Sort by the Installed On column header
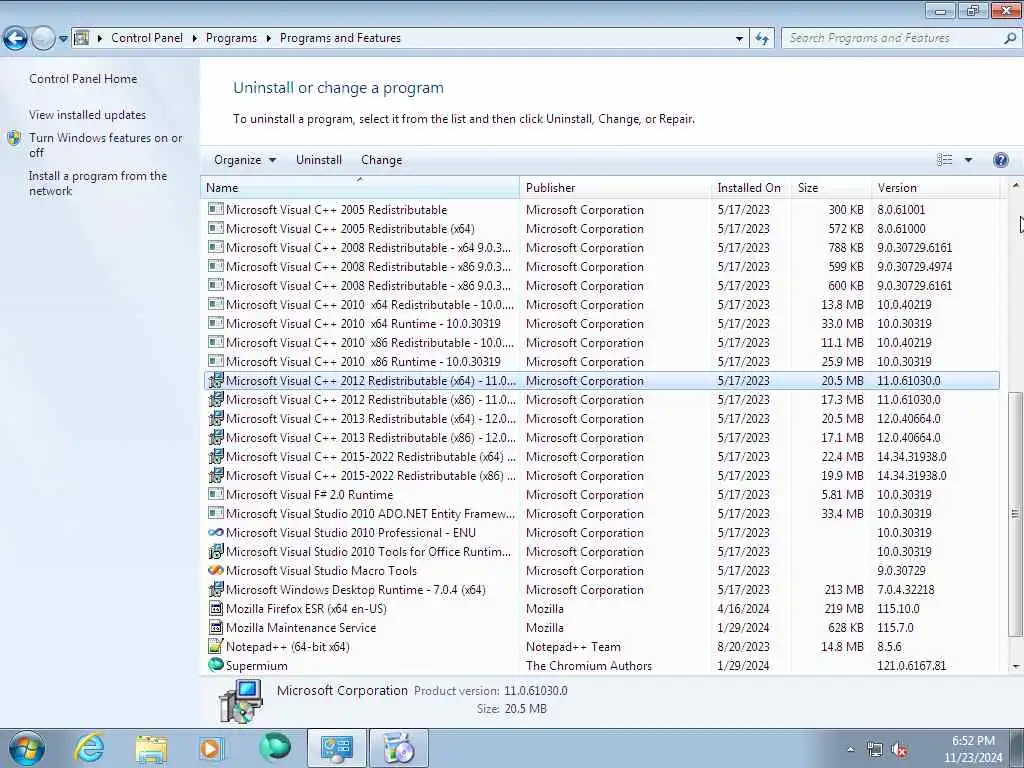The height and width of the screenshot is (768, 1024). (x=751, y=187)
